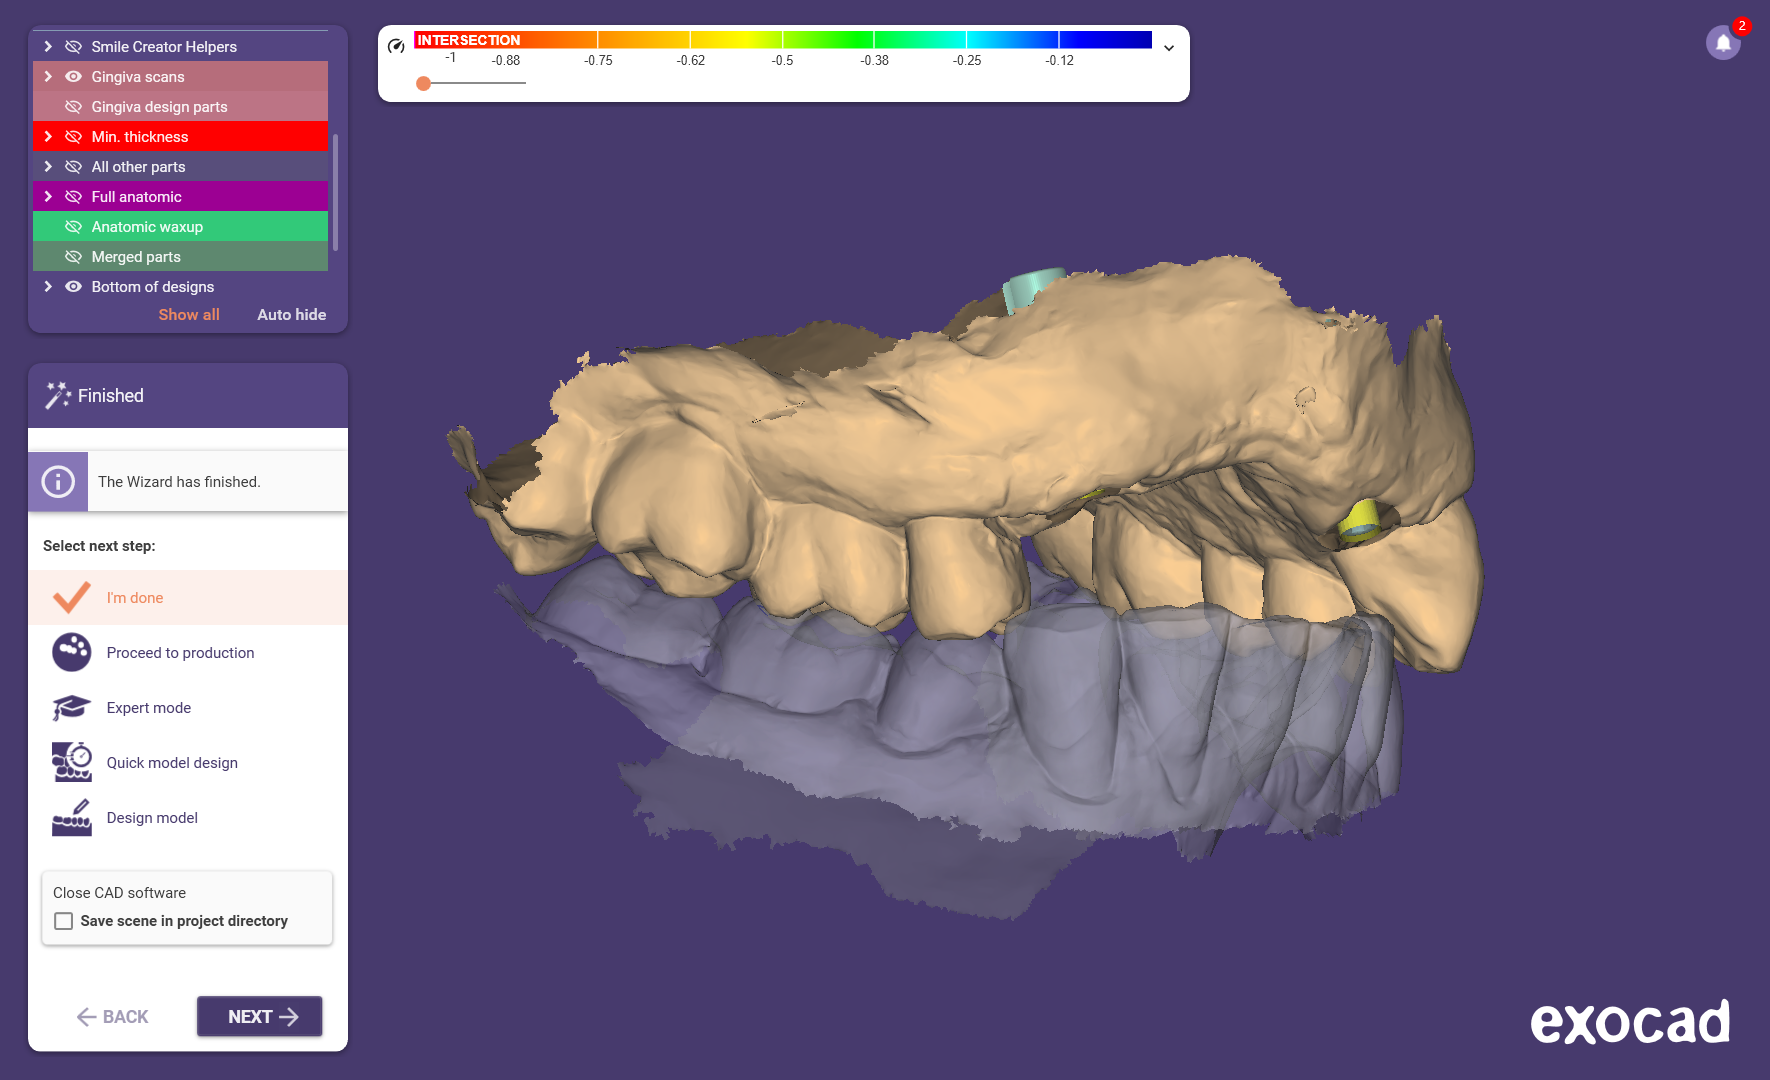1770x1080 pixels.
Task: Click the Show all link
Action: tap(189, 315)
